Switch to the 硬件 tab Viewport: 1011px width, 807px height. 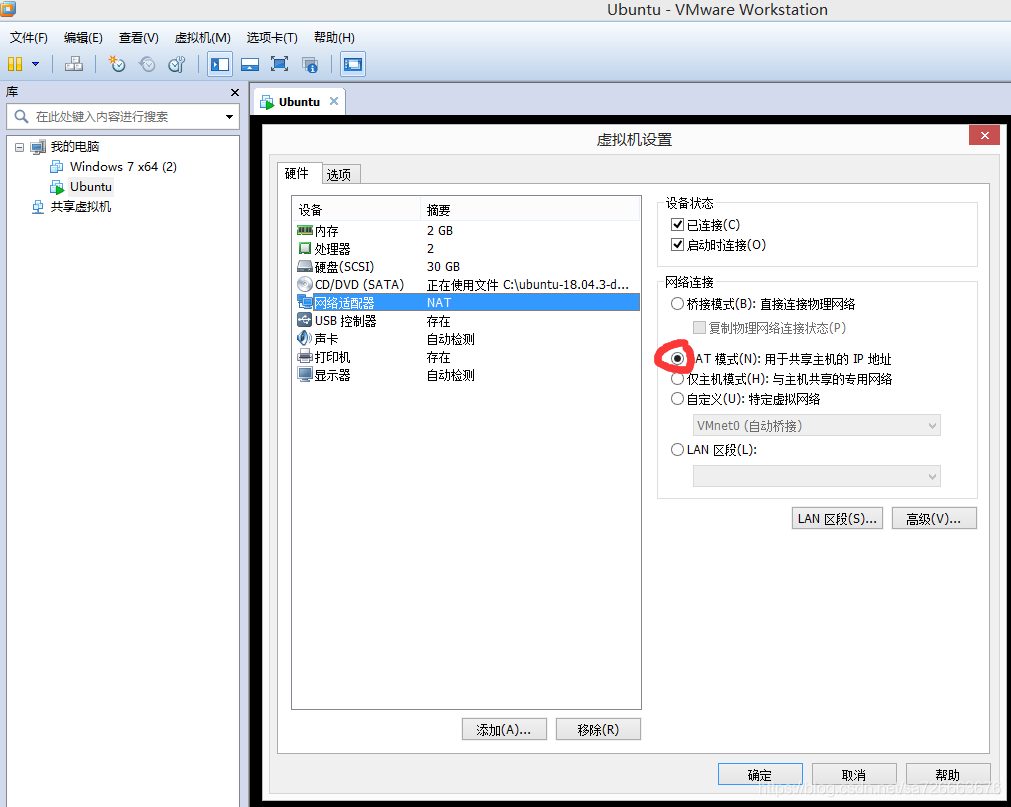tap(297, 173)
